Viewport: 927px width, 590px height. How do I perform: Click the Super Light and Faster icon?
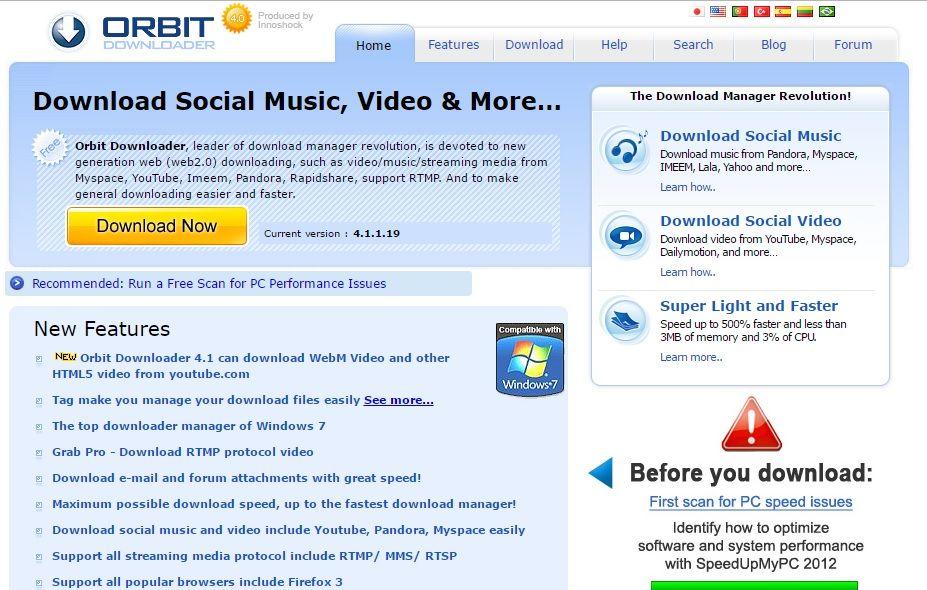625,320
